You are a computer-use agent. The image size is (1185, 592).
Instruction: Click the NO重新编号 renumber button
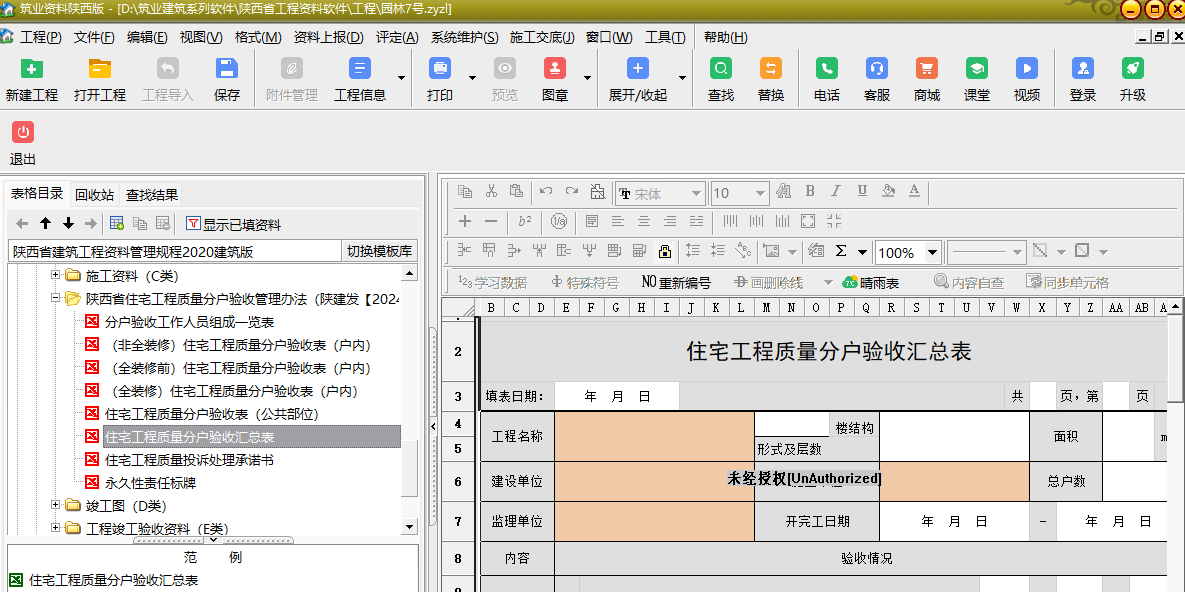(x=676, y=282)
